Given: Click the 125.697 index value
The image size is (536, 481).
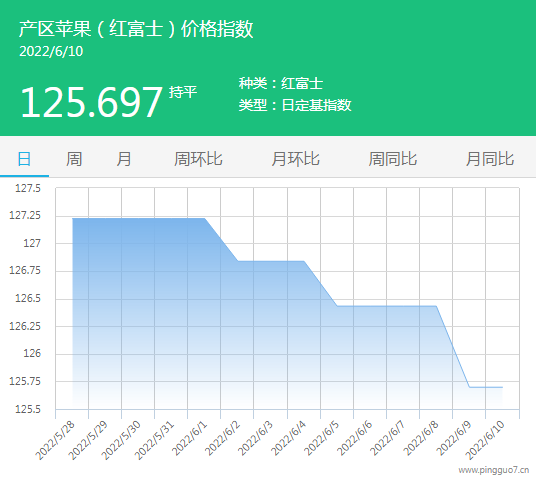Looking at the screenshot, I should tap(91, 102).
